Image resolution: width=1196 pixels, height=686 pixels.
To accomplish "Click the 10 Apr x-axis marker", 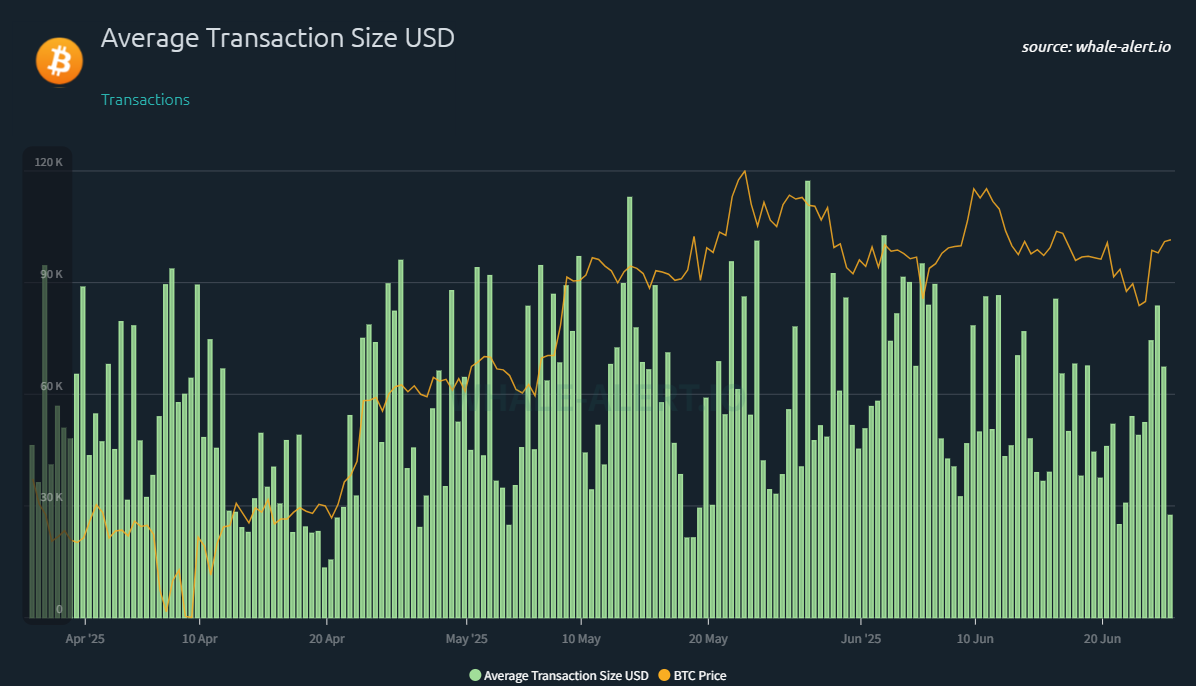I will coord(200,639).
